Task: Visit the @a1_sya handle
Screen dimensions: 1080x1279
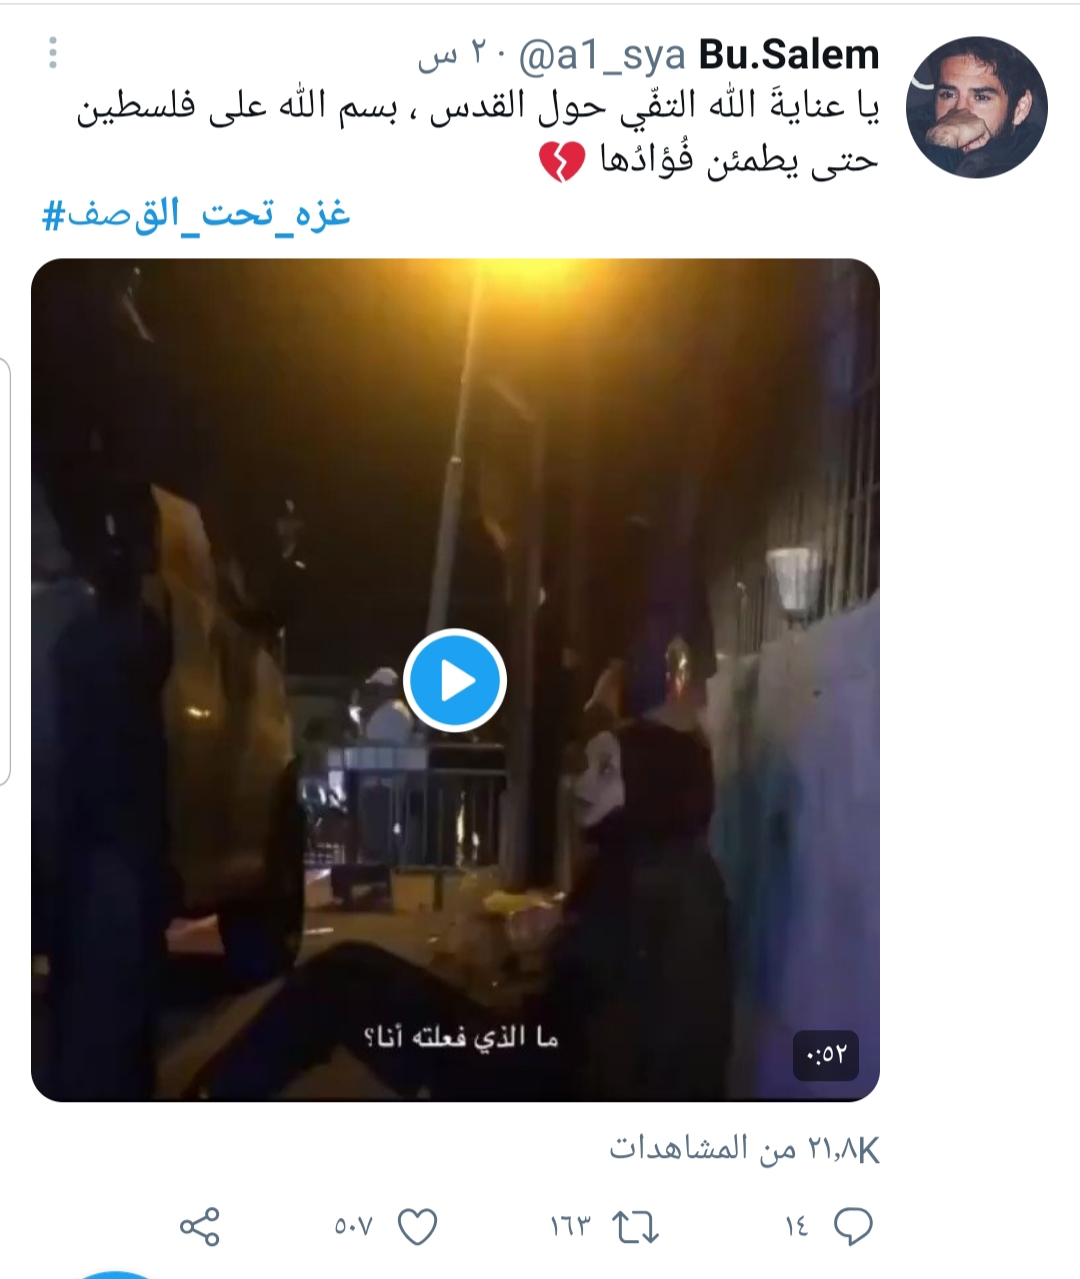Action: (603, 55)
